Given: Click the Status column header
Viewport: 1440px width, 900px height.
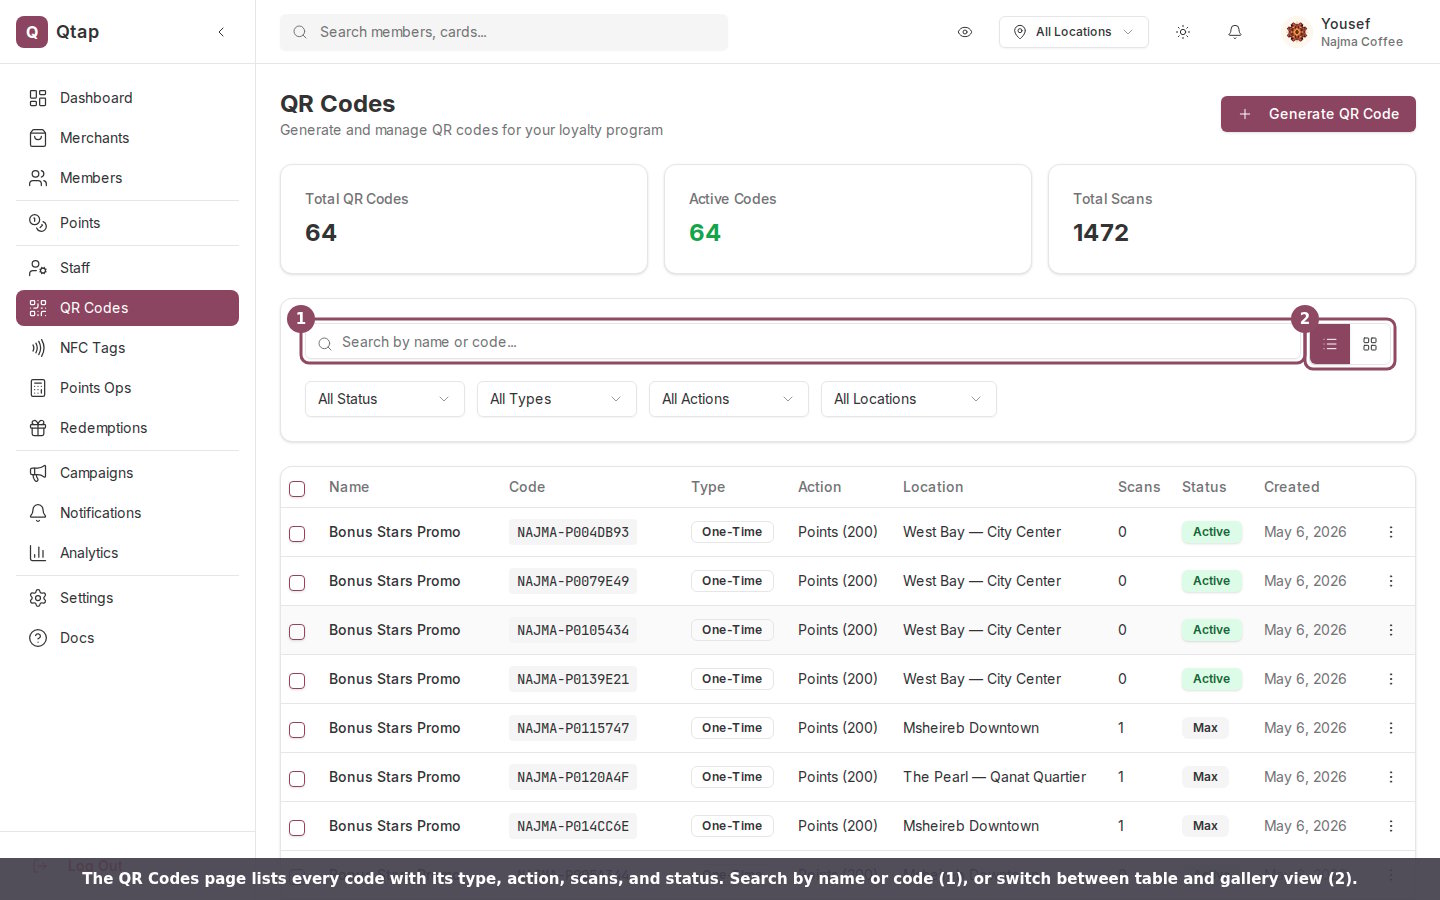Looking at the screenshot, I should tap(1204, 487).
